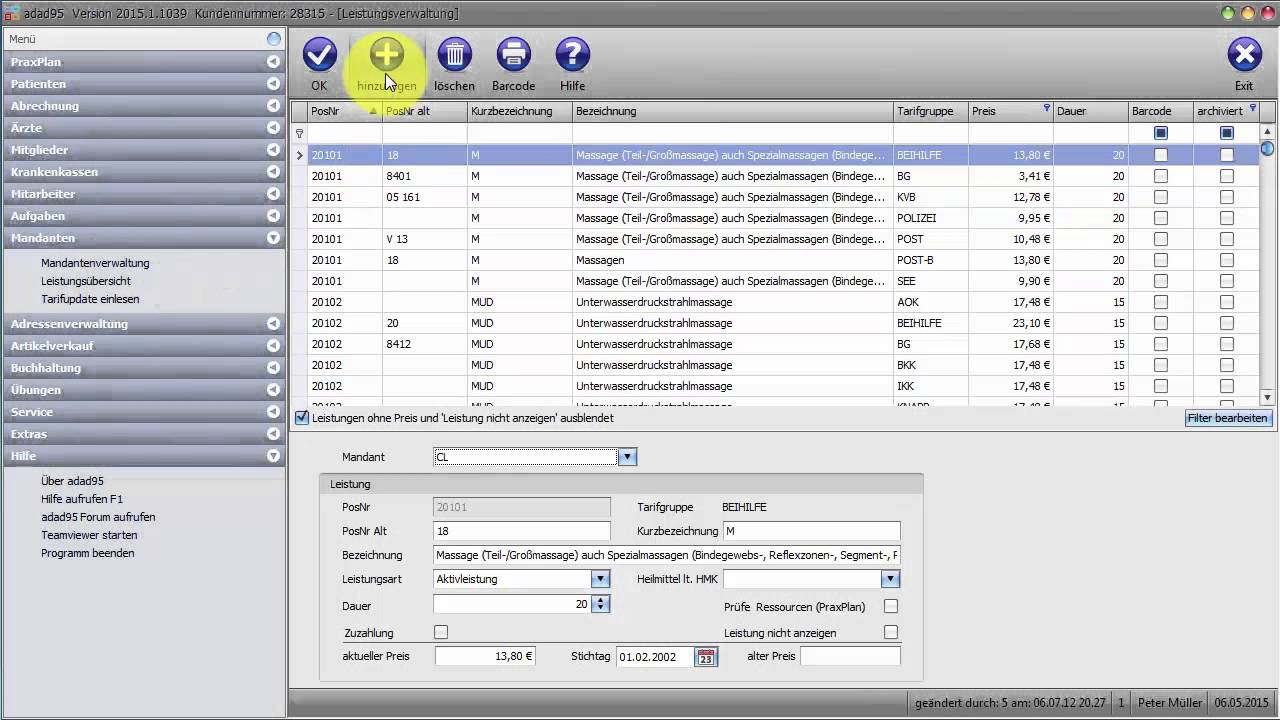Click the löschen trash can icon
Viewport: 1280px width, 720px height.
point(454,55)
